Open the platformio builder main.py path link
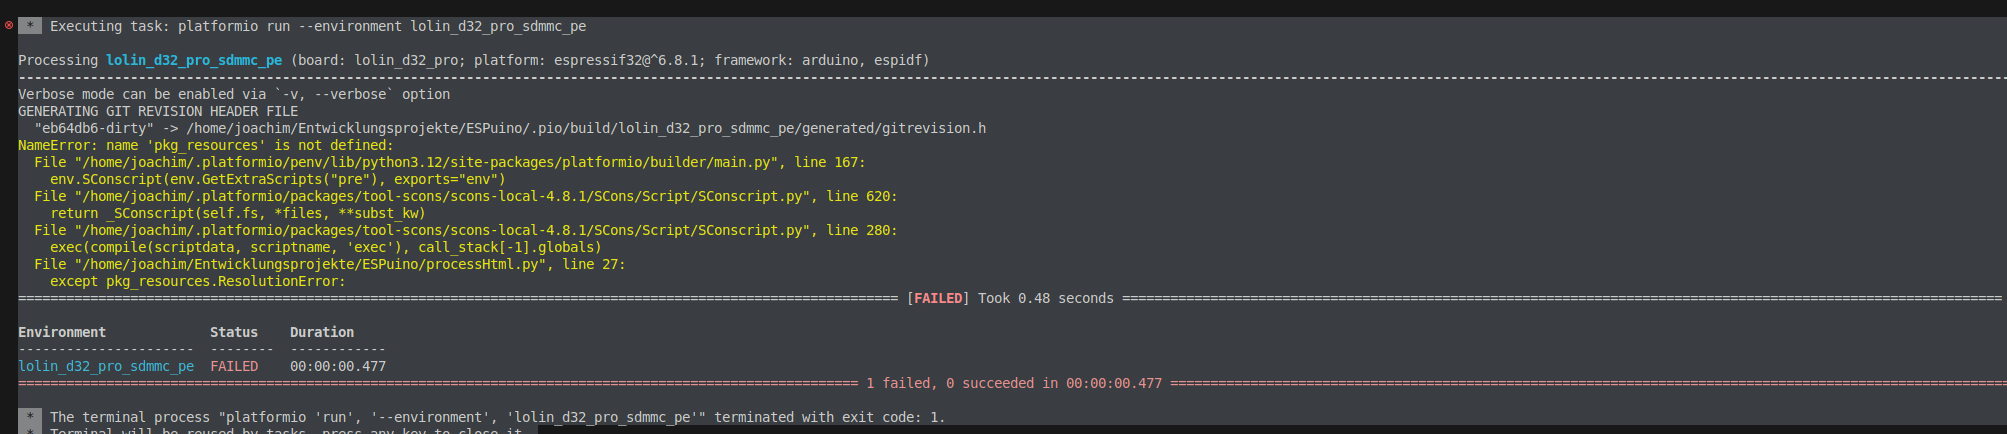This screenshot has width=2007, height=434. point(426,162)
